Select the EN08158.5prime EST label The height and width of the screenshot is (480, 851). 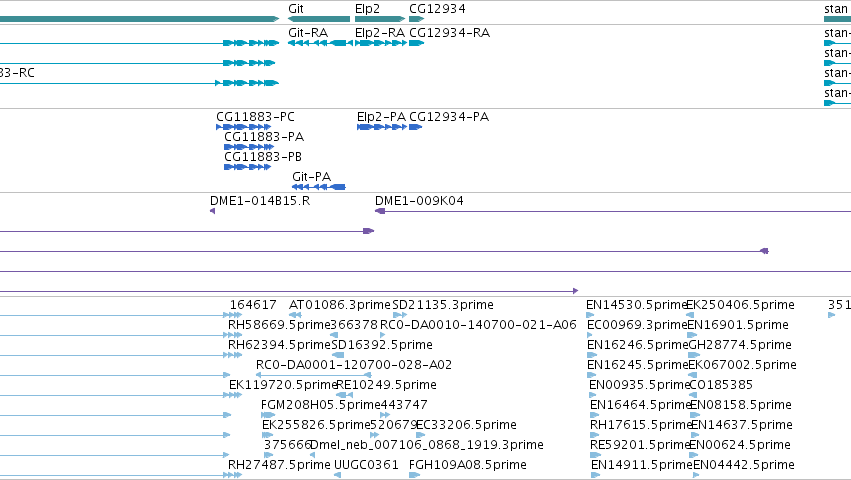741,406
